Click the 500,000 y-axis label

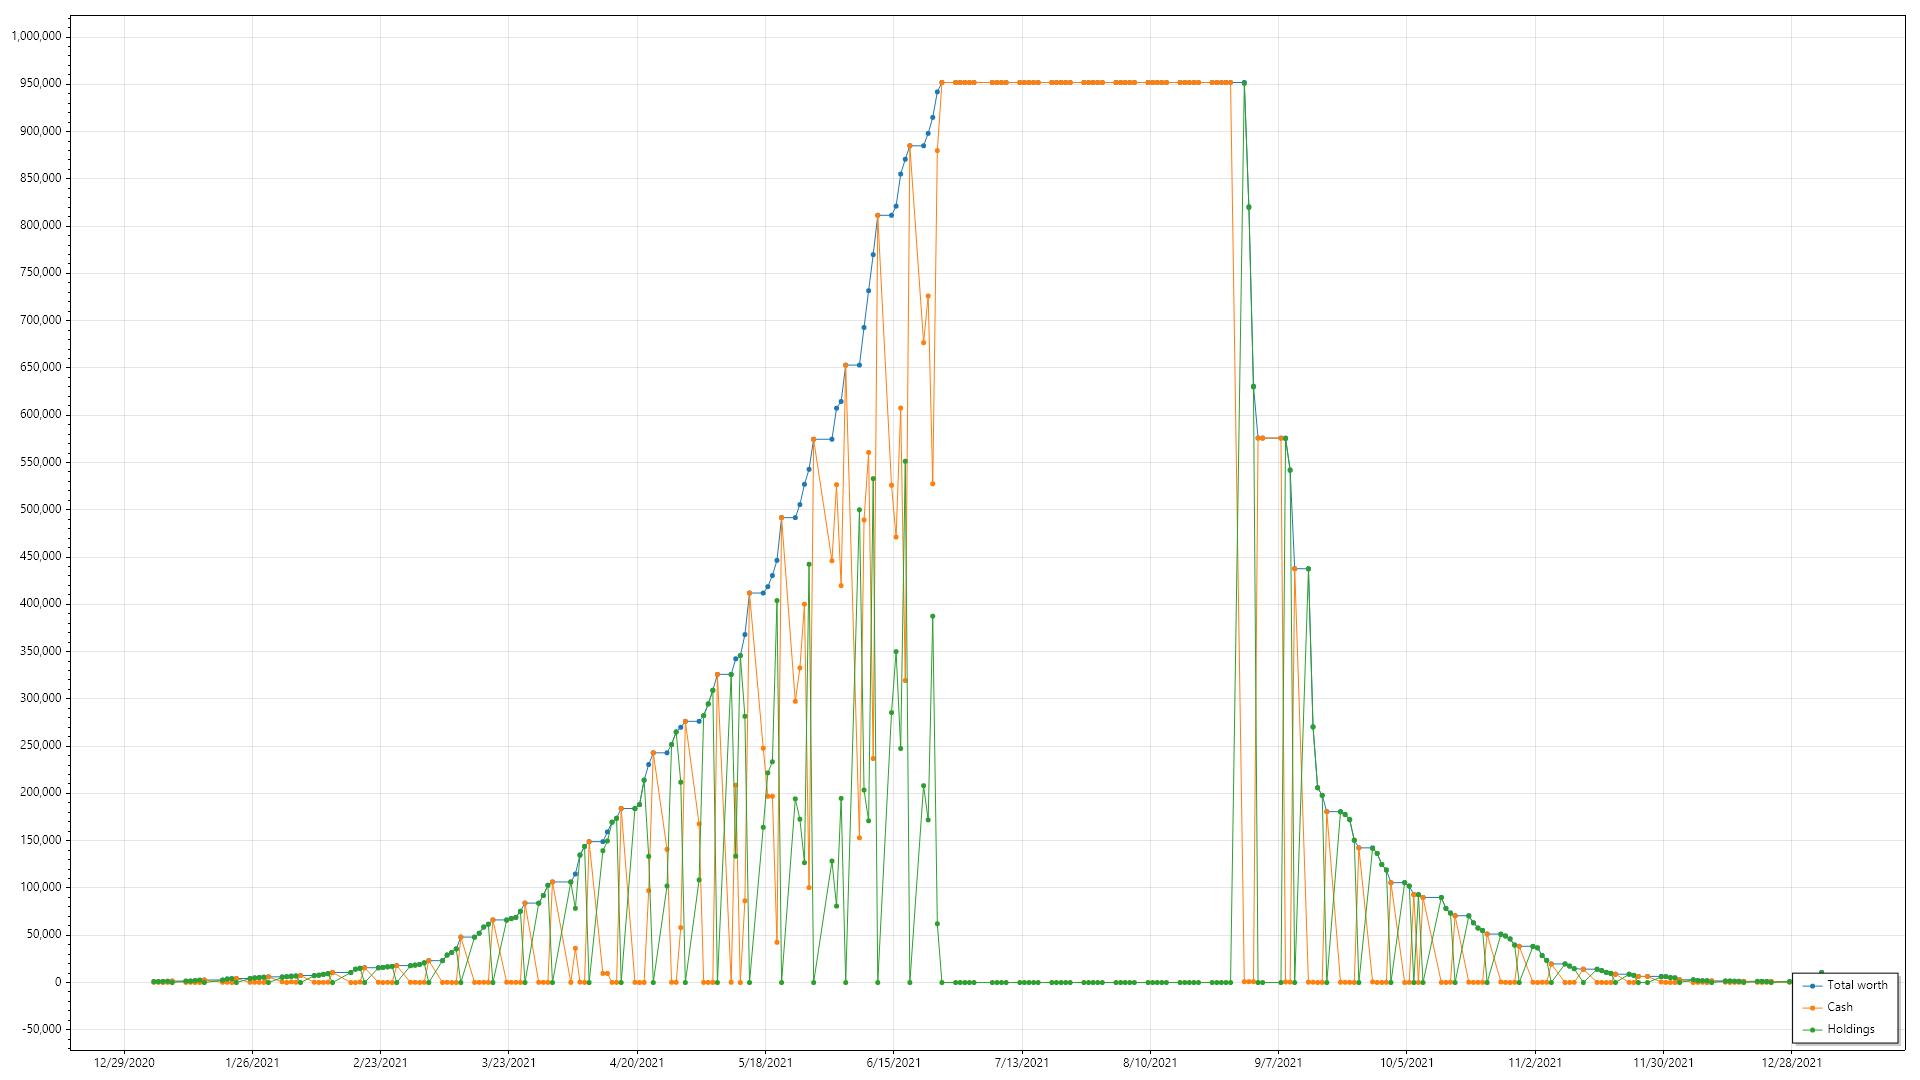(40, 509)
